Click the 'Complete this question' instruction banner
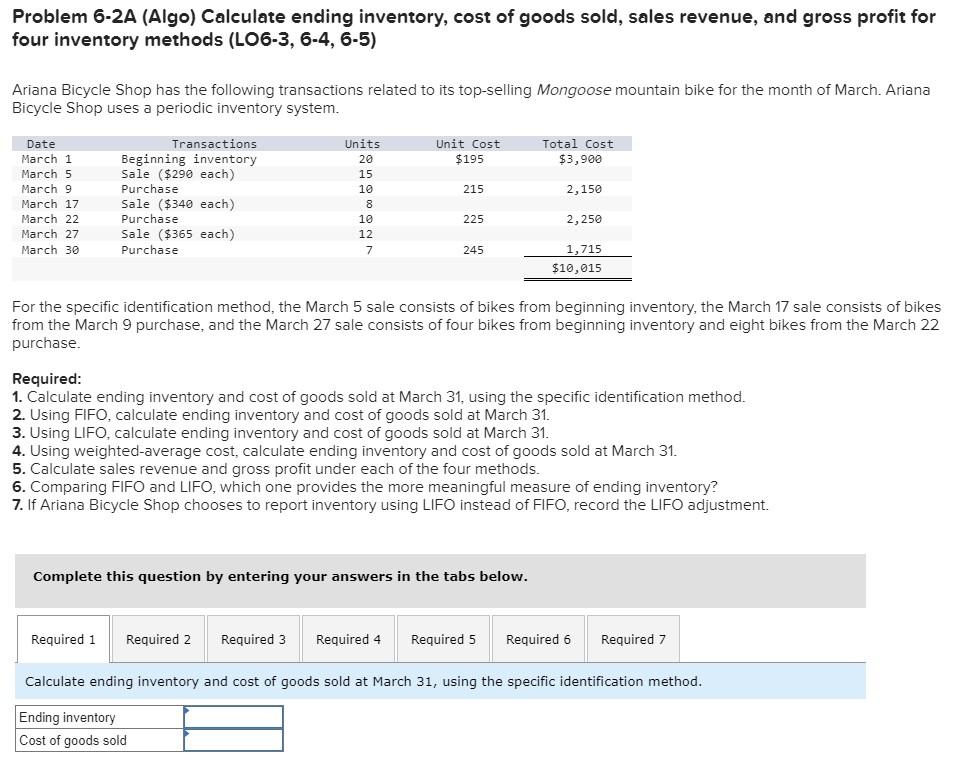Screen dimensions: 957x772 click(x=440, y=580)
